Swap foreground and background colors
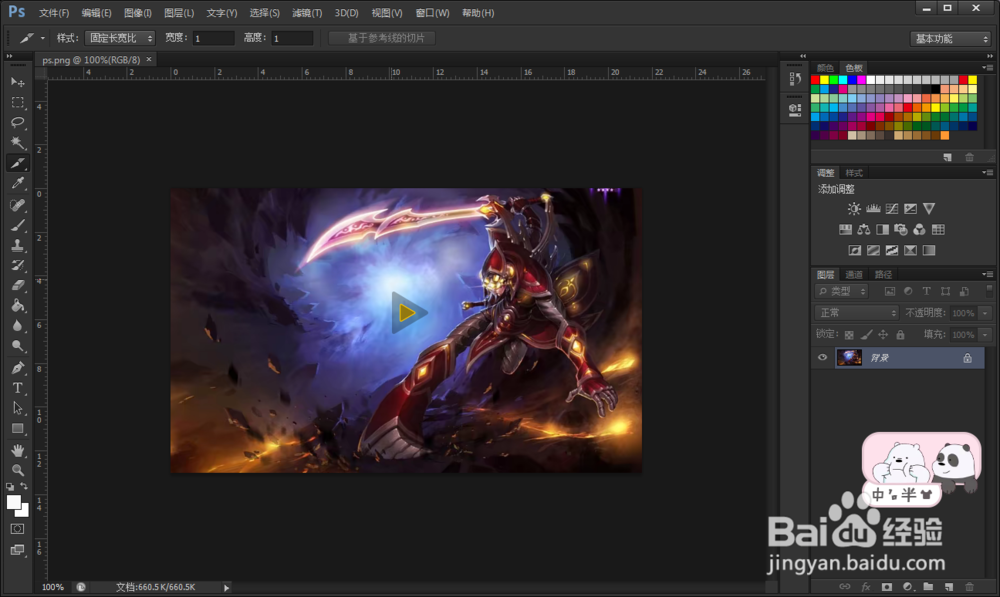Viewport: 1000px width, 597px height. coord(24,487)
